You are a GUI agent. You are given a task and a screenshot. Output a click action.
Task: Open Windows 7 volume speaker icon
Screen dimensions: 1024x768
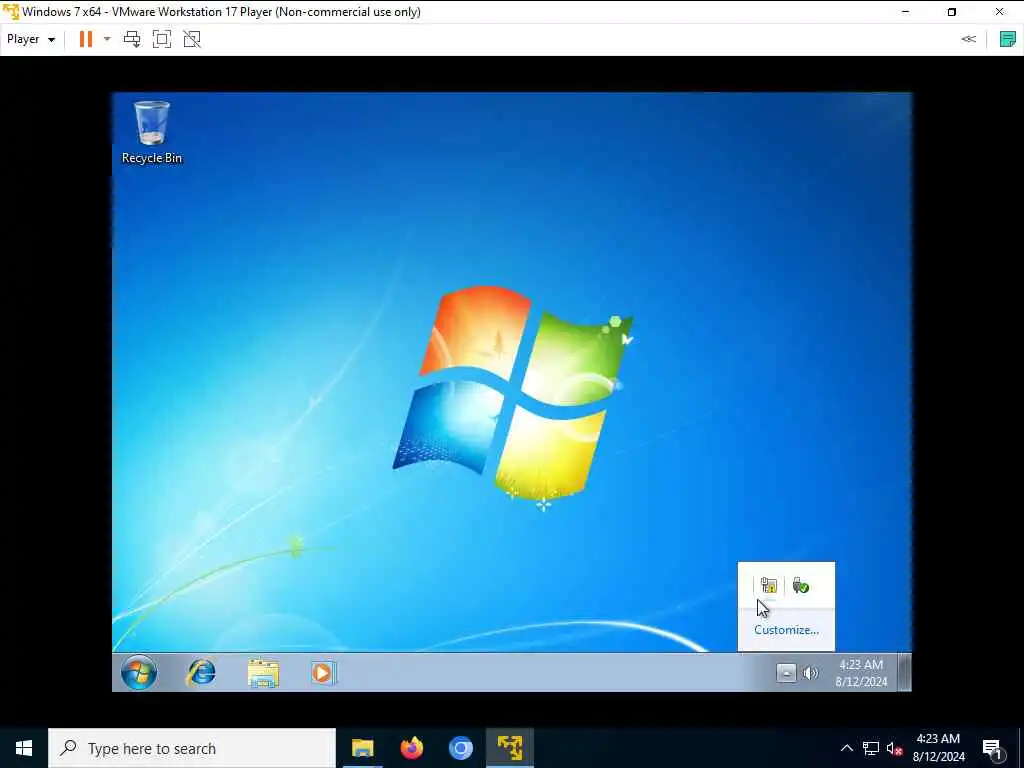tap(810, 673)
